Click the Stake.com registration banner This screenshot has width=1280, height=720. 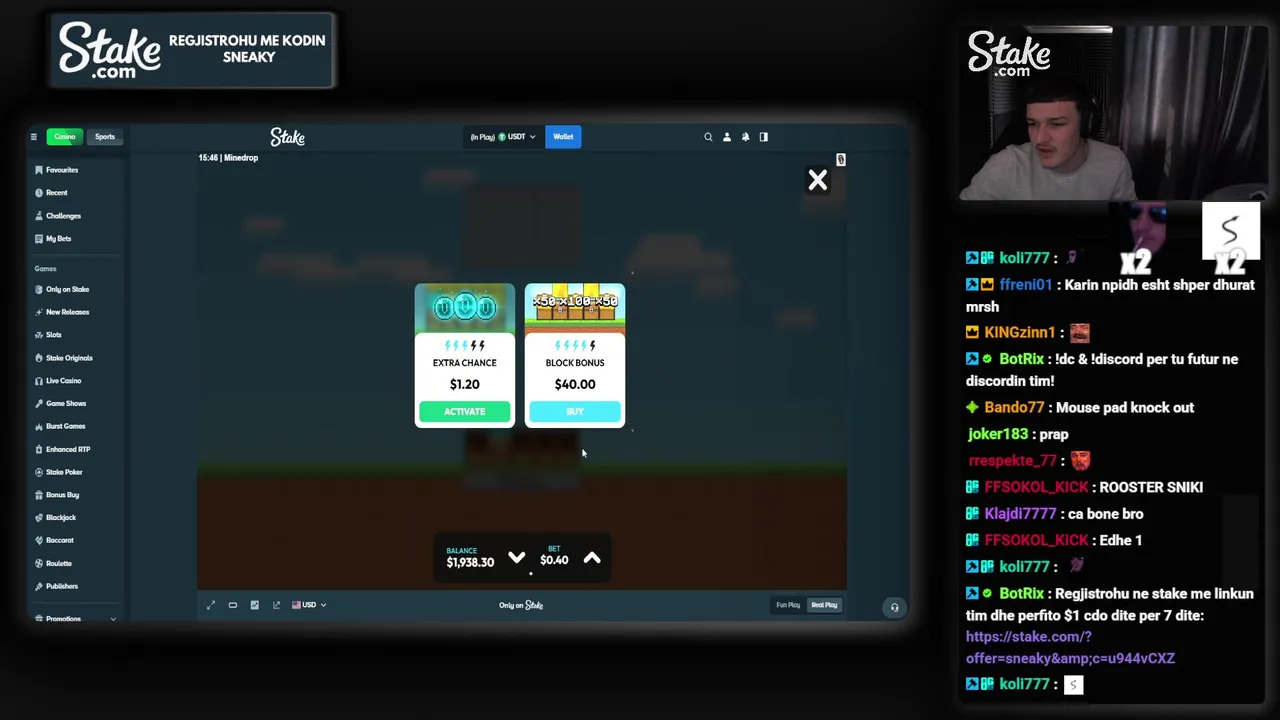click(x=193, y=50)
